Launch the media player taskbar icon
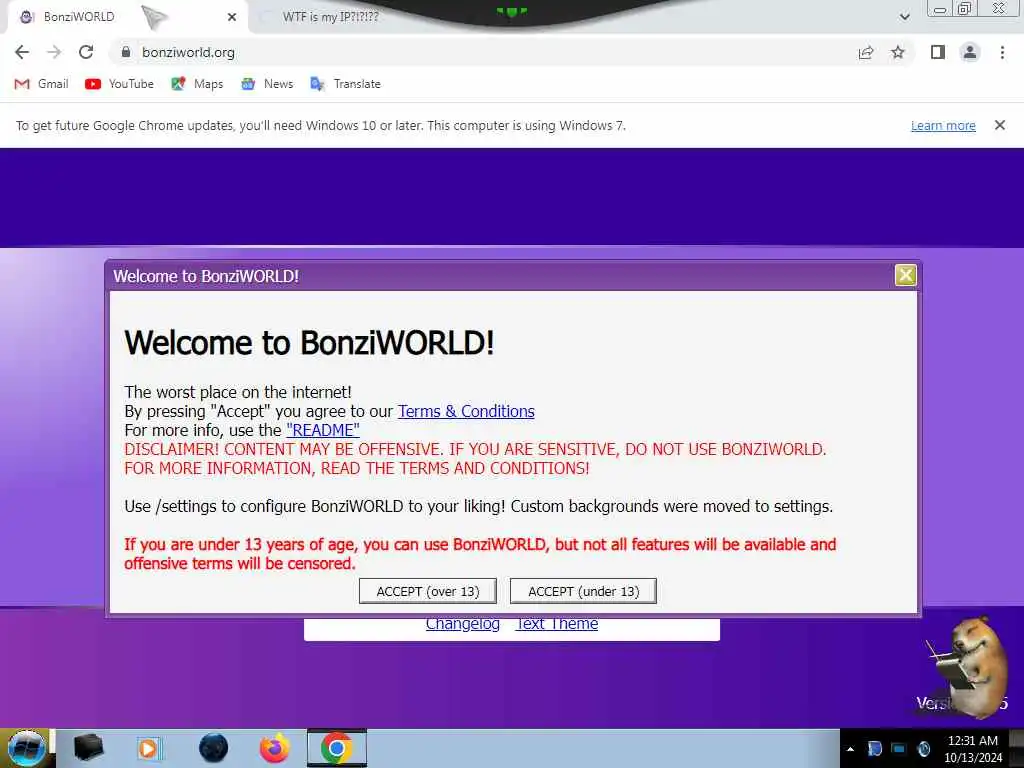1024x768 pixels. [149, 748]
